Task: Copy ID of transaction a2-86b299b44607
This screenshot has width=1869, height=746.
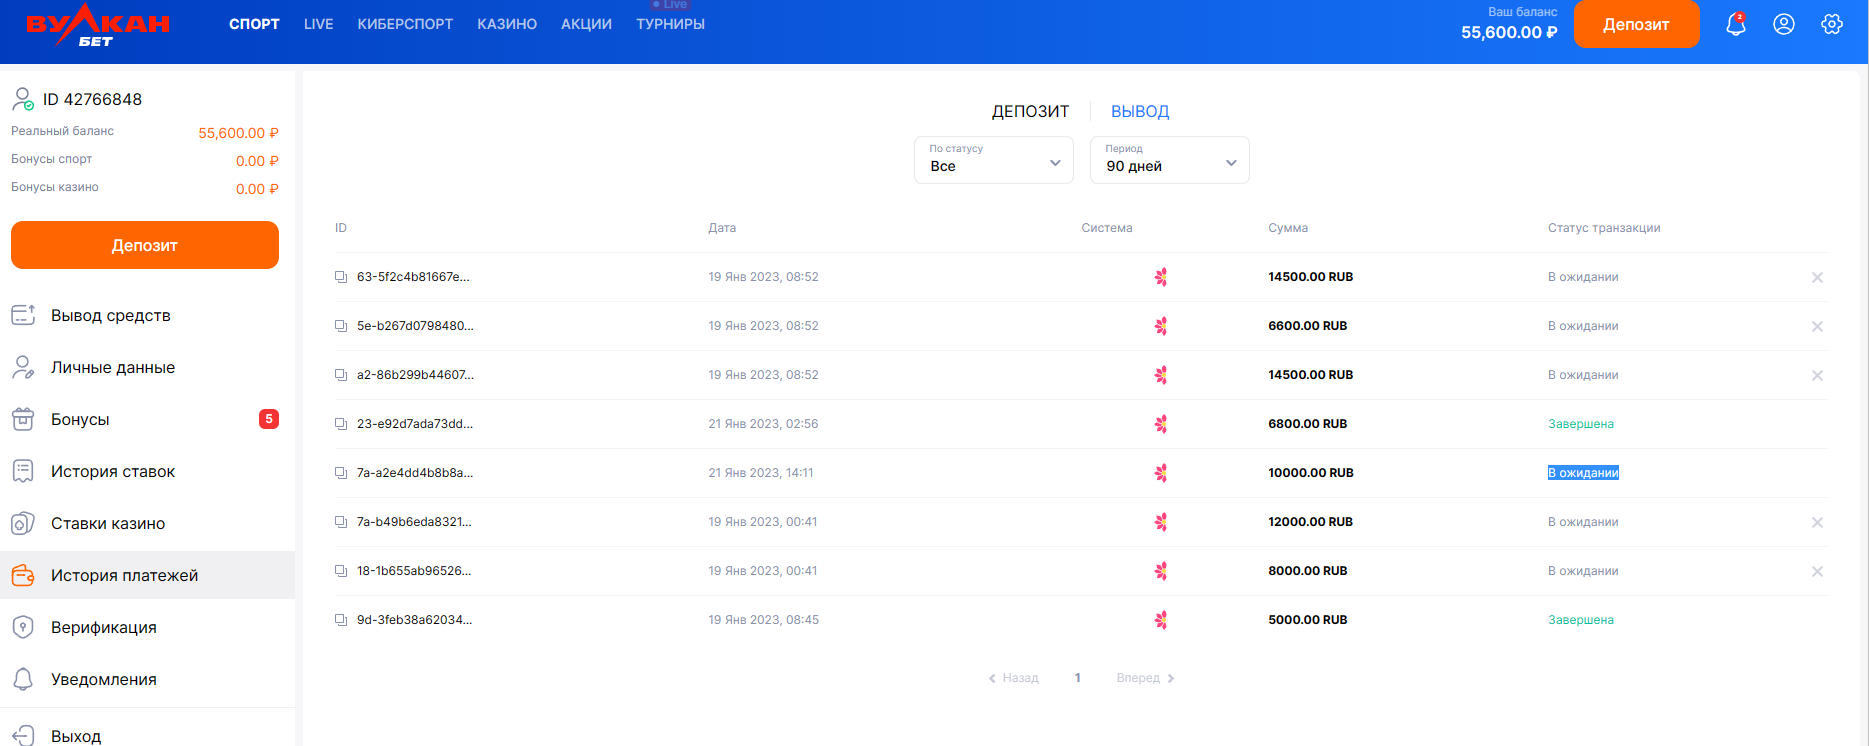Action: 341,375
